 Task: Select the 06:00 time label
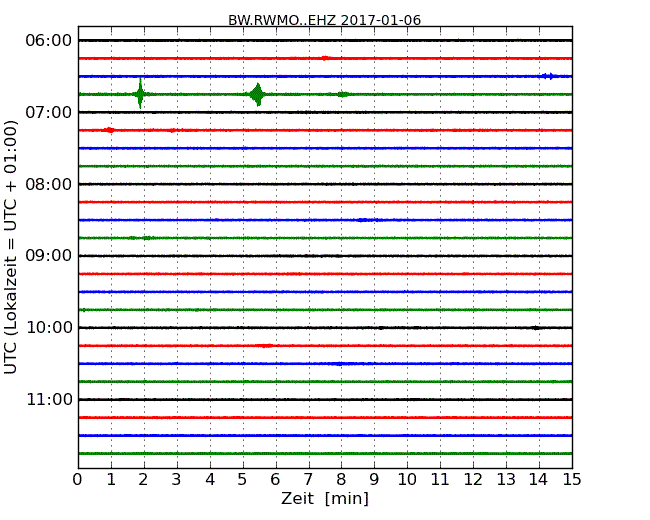(49, 41)
